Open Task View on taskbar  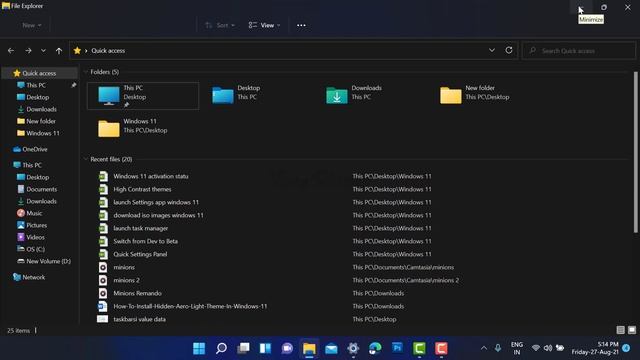(x=243, y=348)
